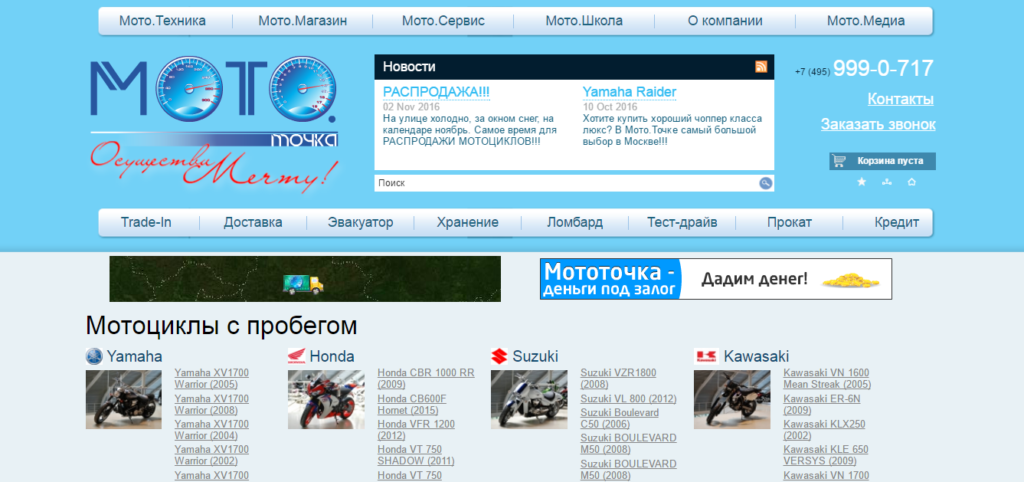Go to the Эвакуатор section
This screenshot has width=1024, height=482.
[x=360, y=222]
